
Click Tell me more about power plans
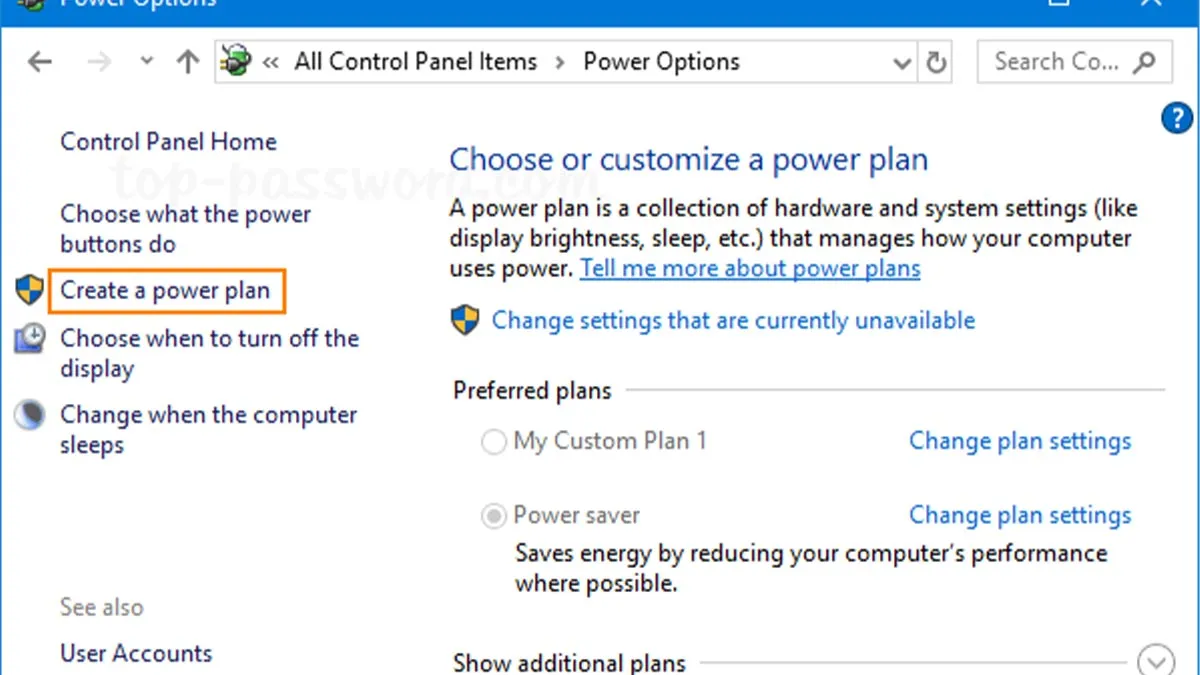[750, 269]
